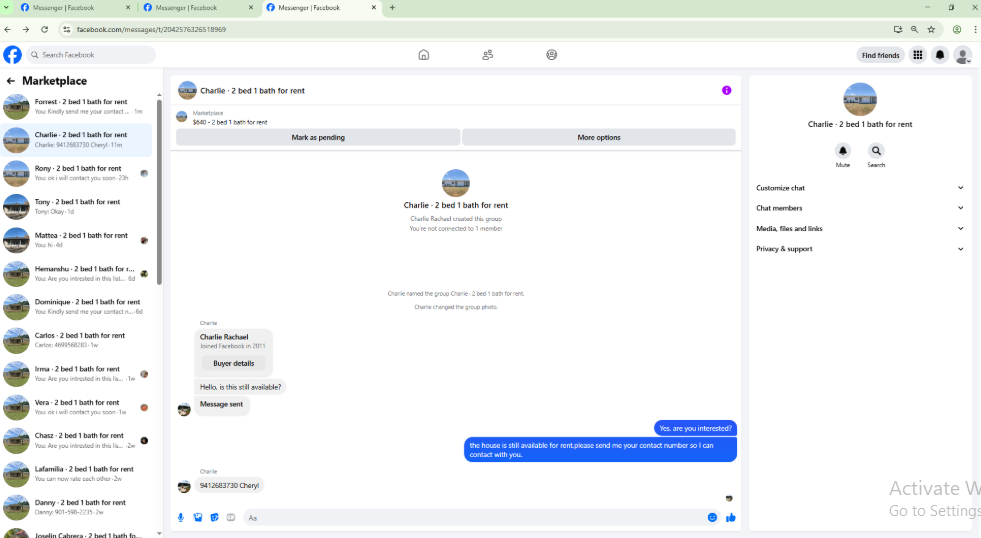Send a thumbs-up like

(731, 517)
